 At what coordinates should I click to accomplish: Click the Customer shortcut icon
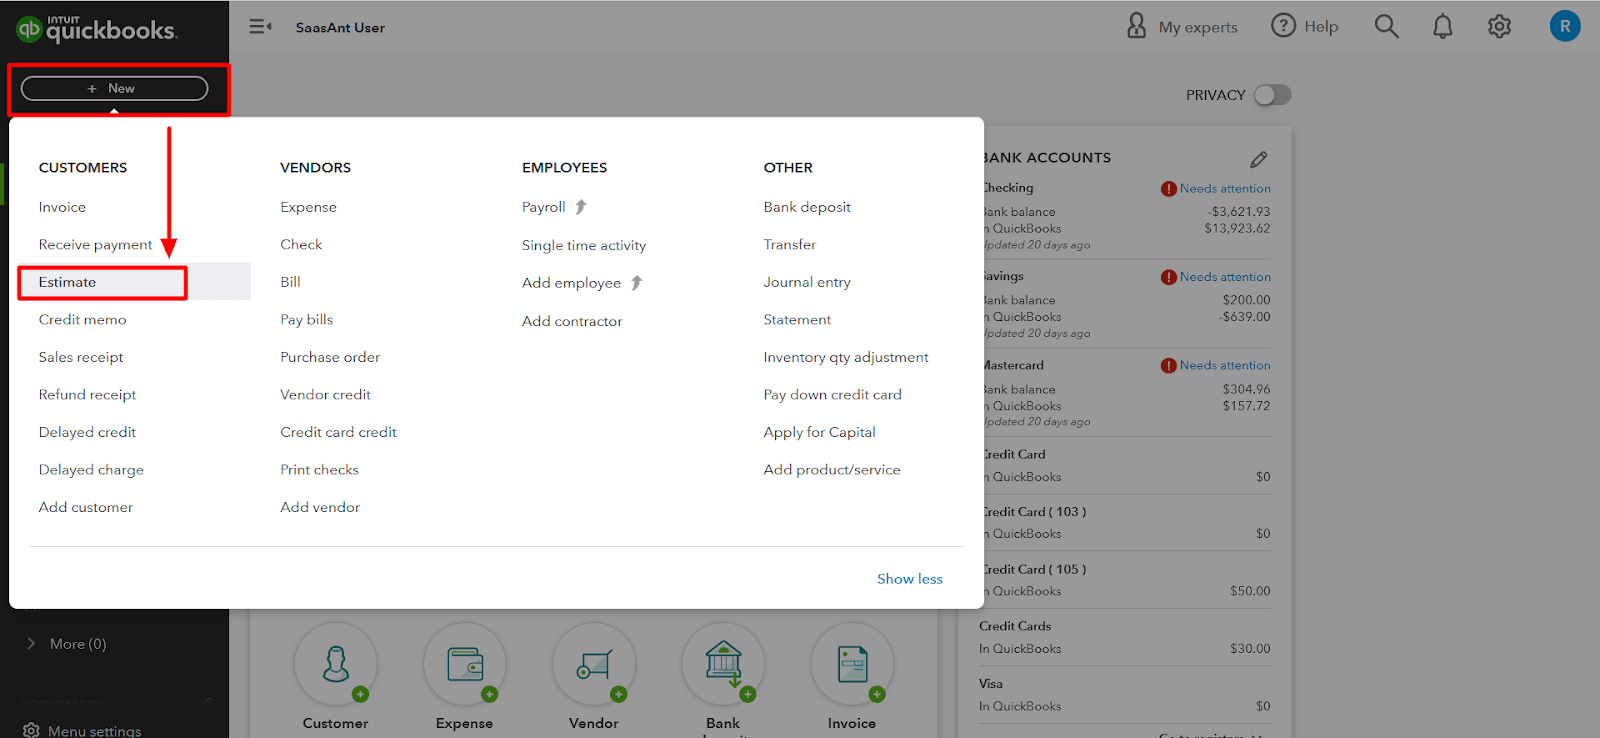[336, 664]
